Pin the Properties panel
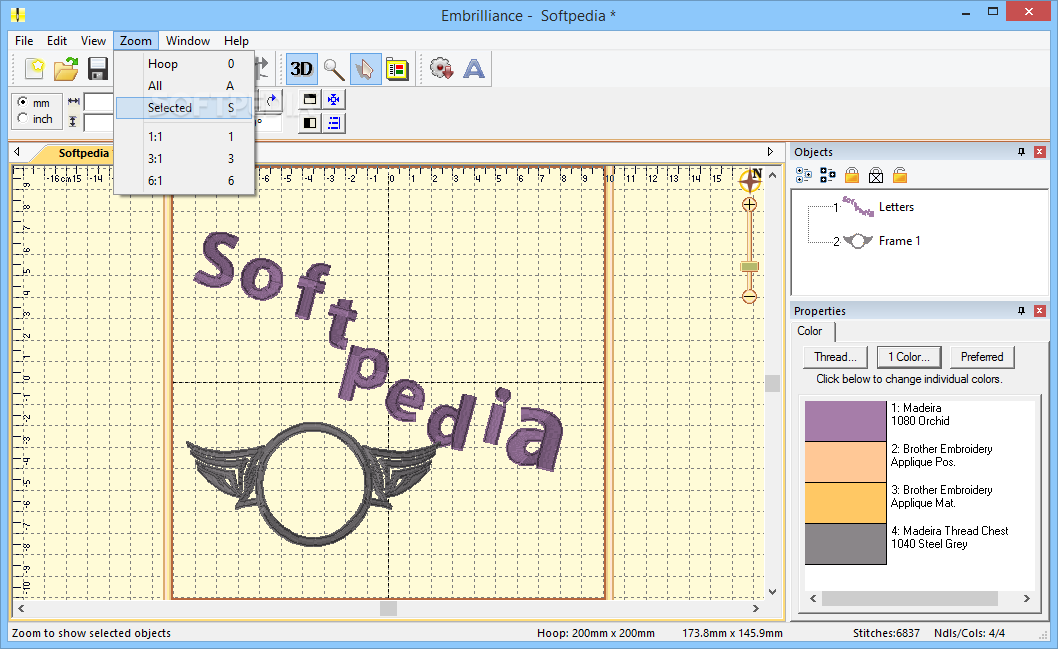This screenshot has width=1058, height=649. pyautogui.click(x=1022, y=310)
